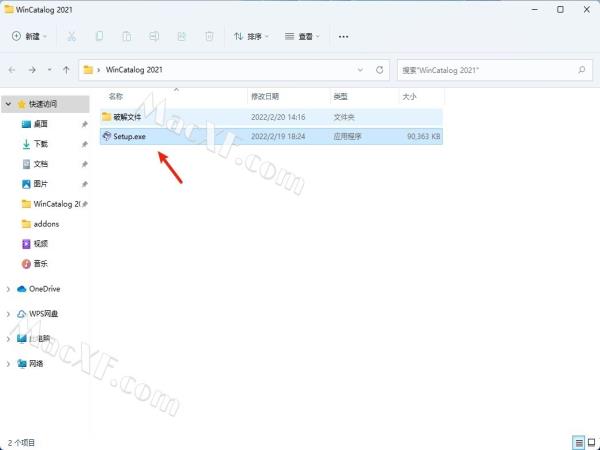Go up one folder level

click(x=66, y=70)
